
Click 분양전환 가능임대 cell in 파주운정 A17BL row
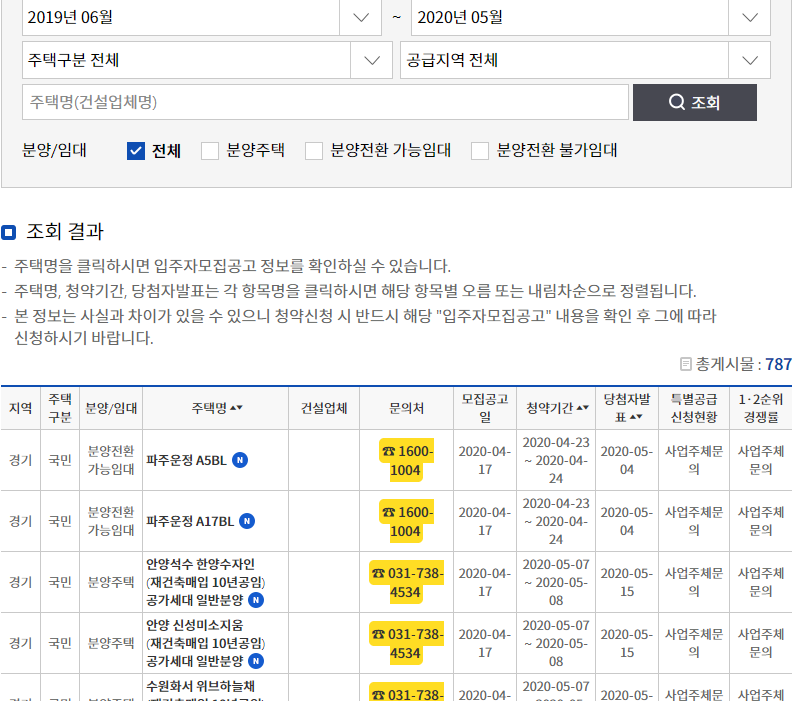tap(111, 521)
